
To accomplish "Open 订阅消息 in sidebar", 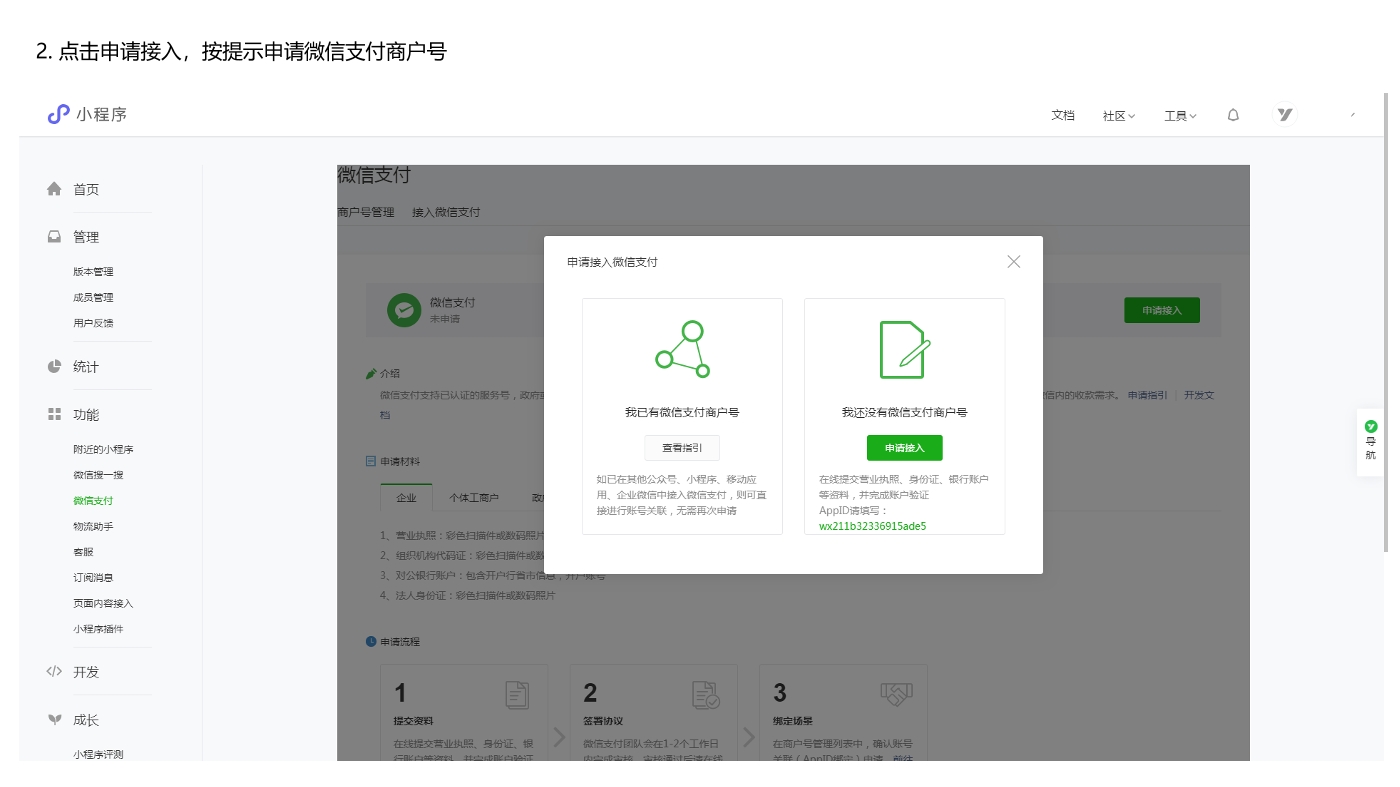I will tap(93, 578).
